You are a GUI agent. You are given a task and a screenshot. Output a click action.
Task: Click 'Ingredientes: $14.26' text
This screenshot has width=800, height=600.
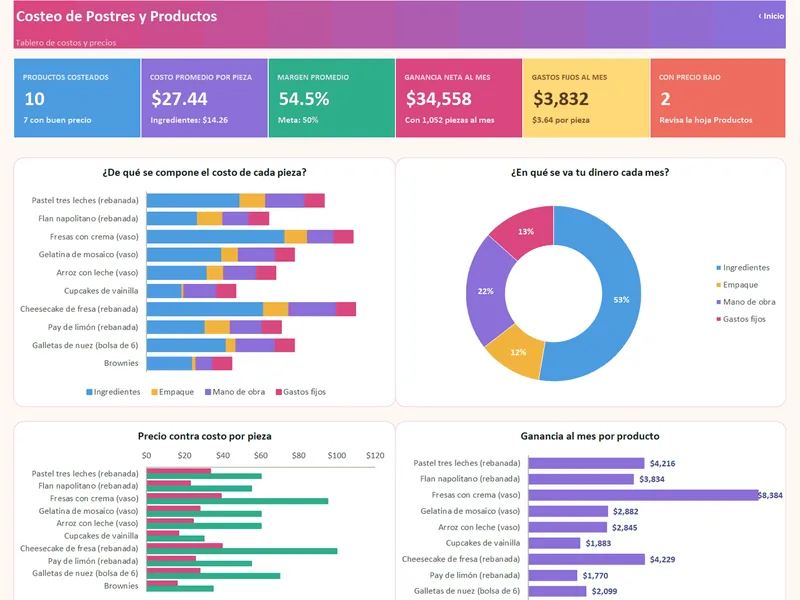(189, 120)
